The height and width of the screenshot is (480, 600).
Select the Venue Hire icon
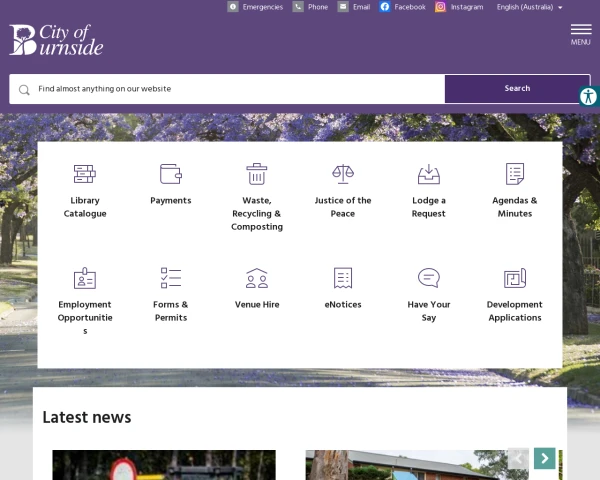pos(257,278)
